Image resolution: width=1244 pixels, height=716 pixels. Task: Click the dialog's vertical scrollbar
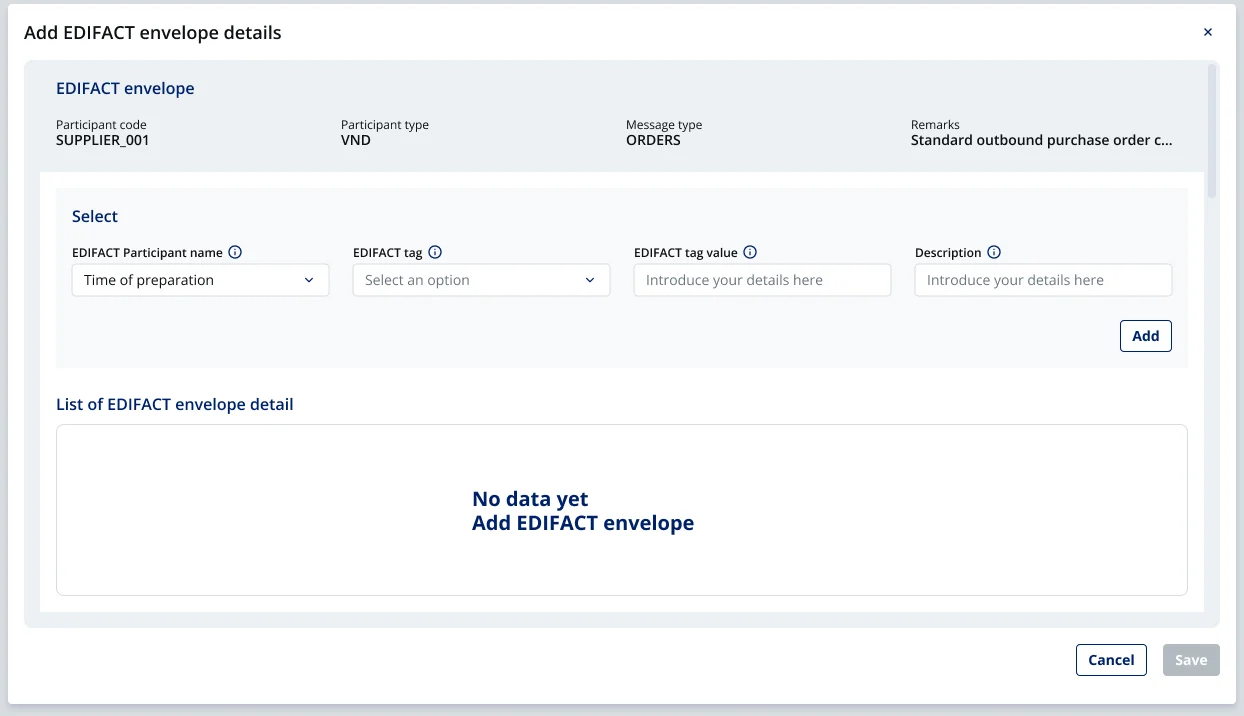(x=1212, y=130)
